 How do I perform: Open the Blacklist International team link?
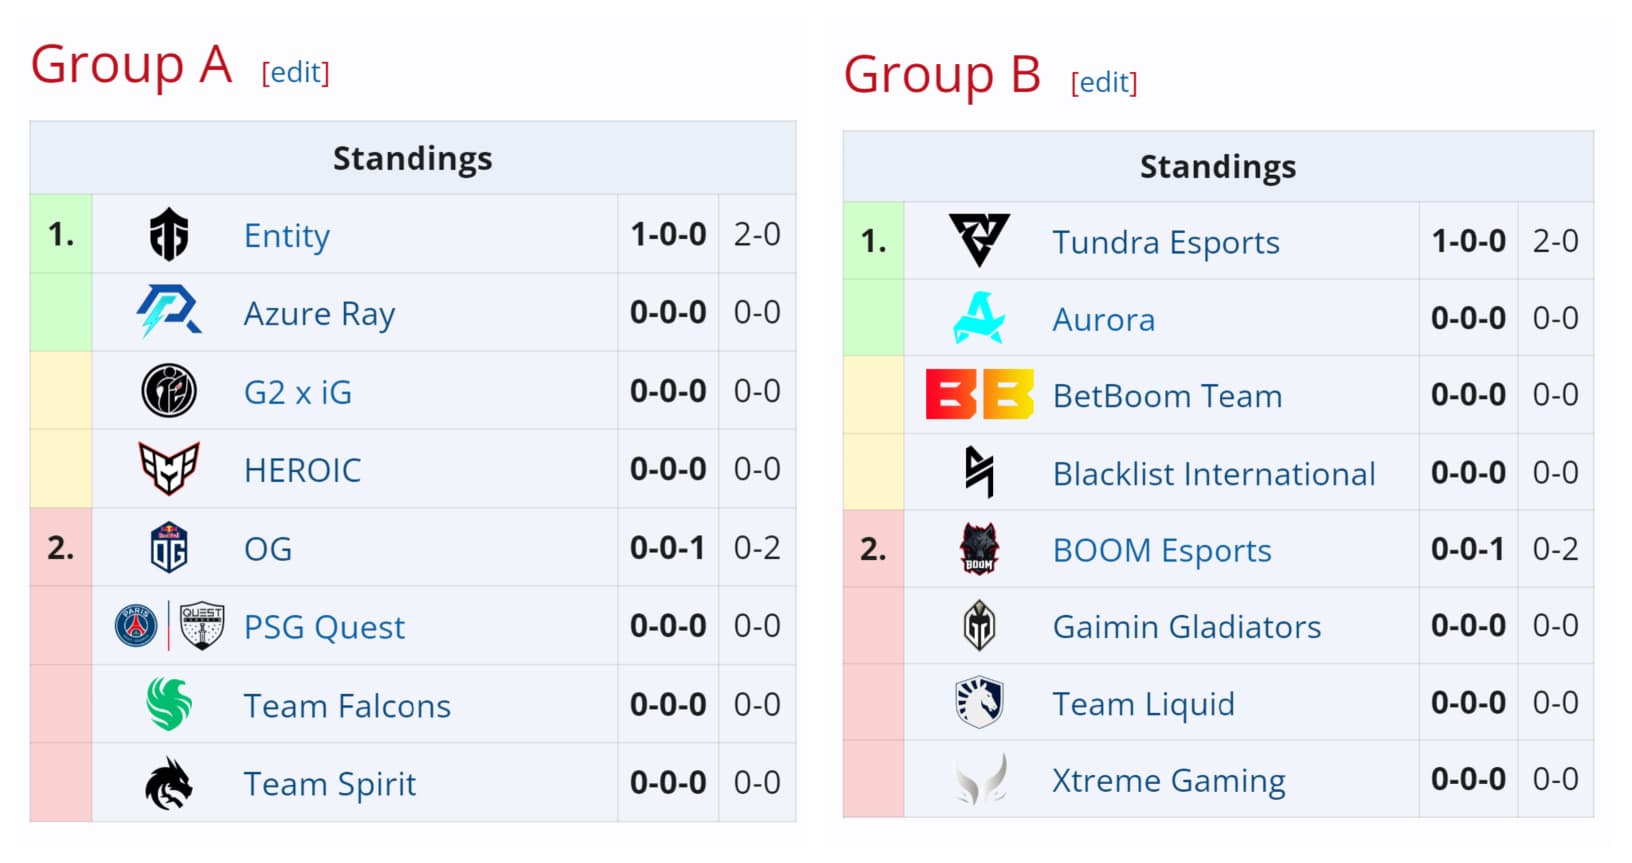point(1213,474)
